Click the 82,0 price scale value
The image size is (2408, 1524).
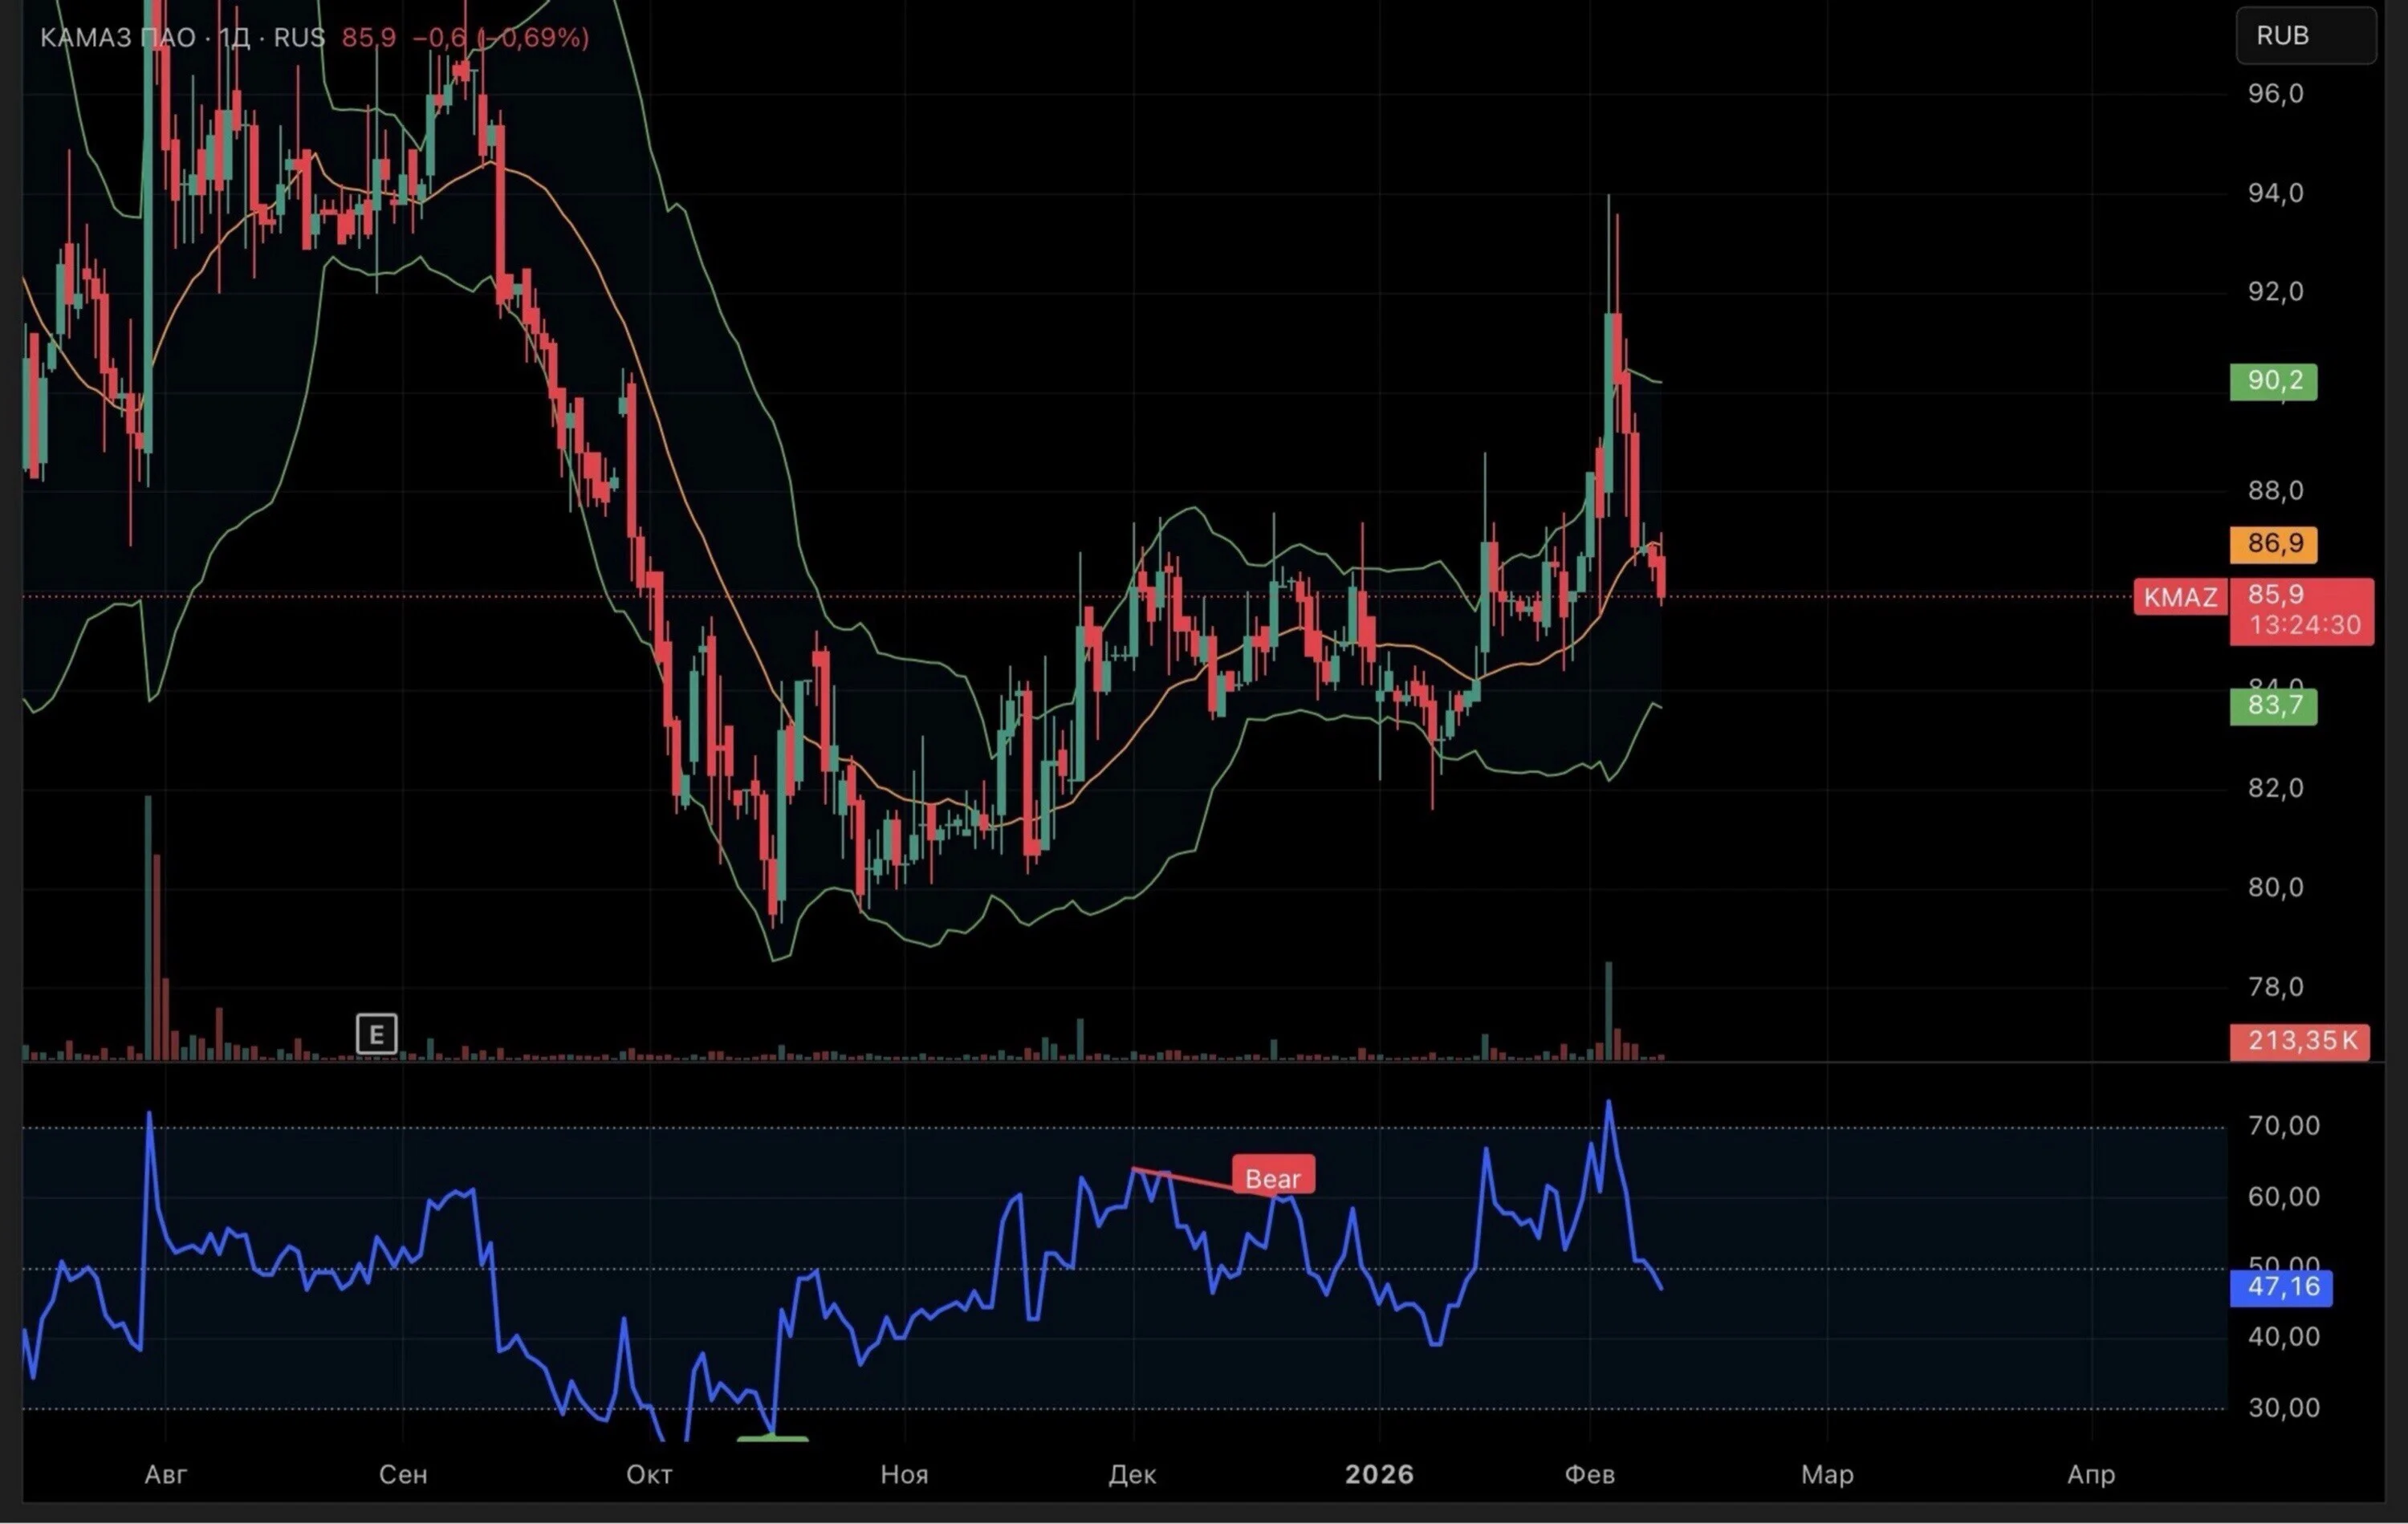coord(2276,789)
